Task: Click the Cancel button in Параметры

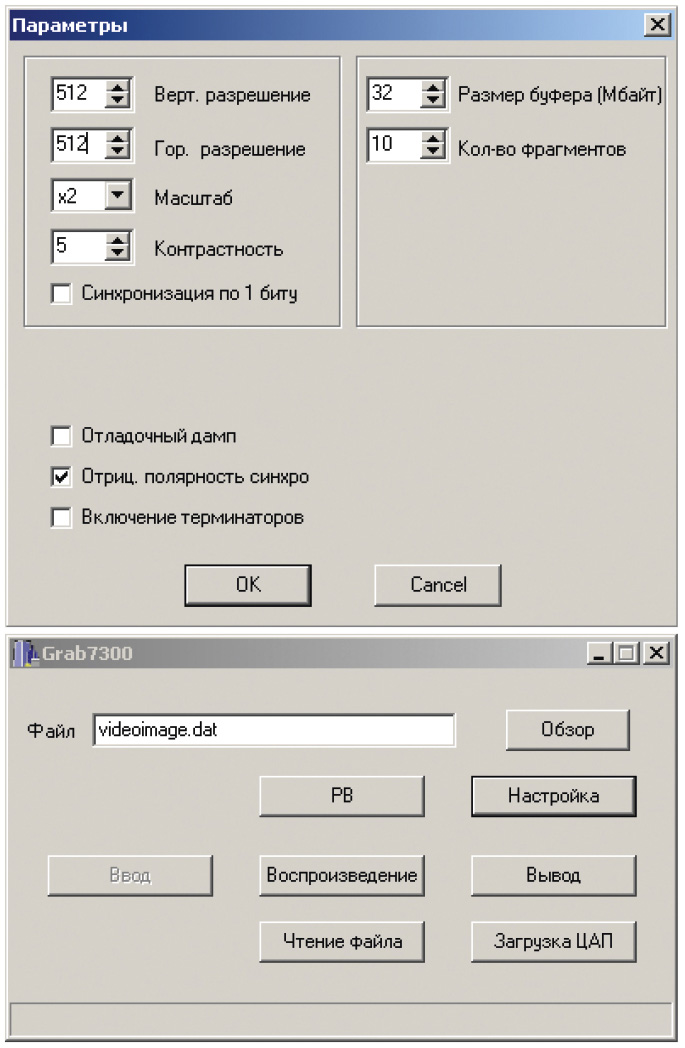Action: coord(438,585)
